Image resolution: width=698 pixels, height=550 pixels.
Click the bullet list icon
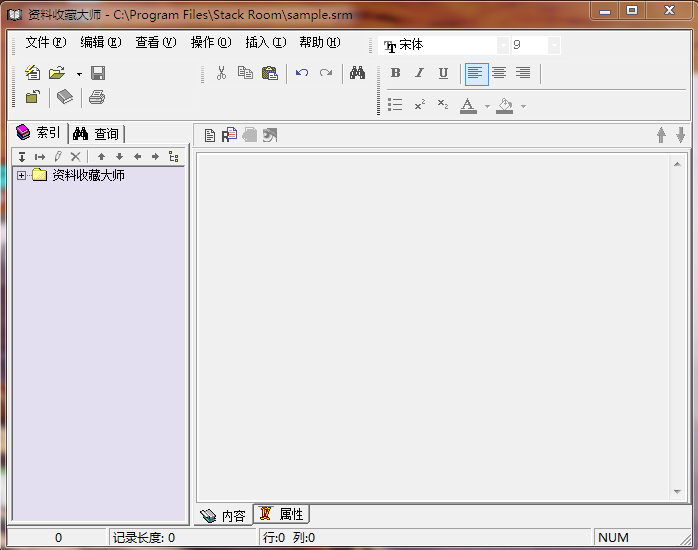(395, 105)
